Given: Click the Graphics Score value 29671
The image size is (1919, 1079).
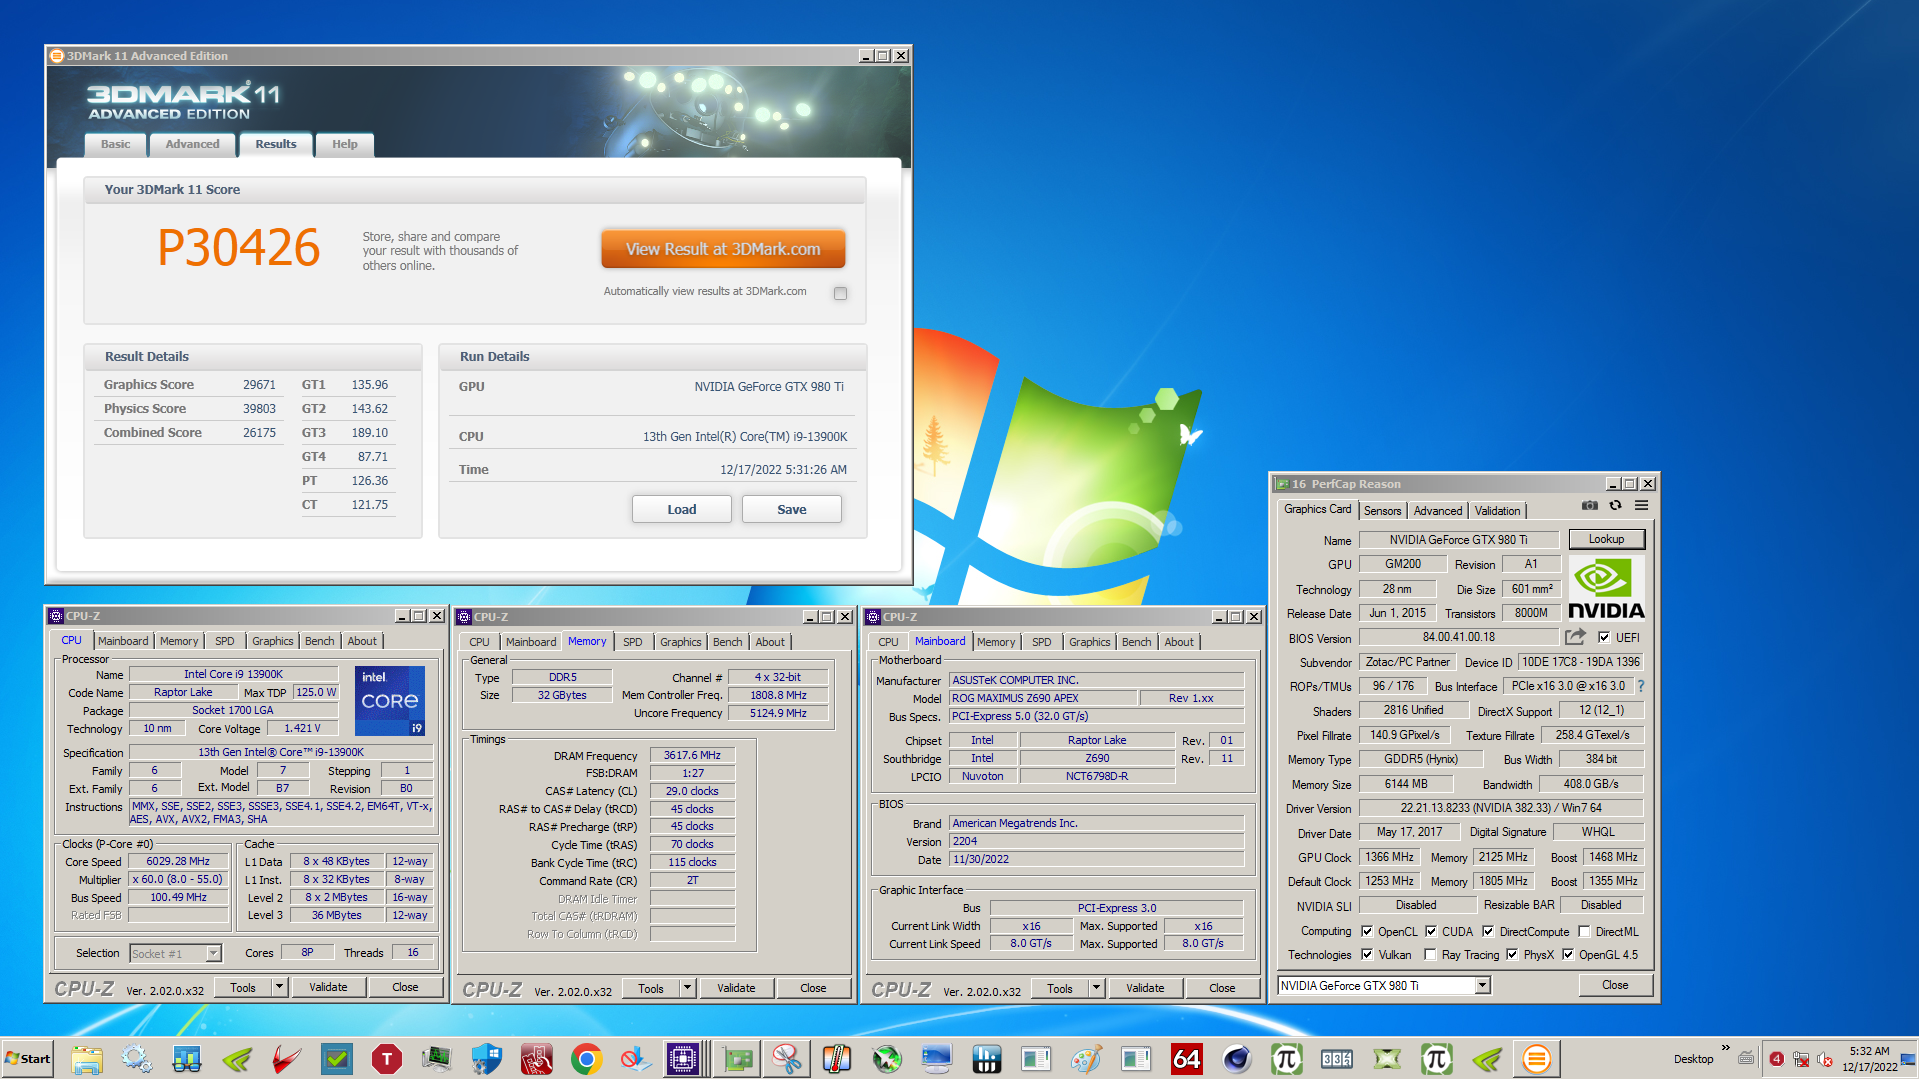Looking at the screenshot, I should 259,385.
